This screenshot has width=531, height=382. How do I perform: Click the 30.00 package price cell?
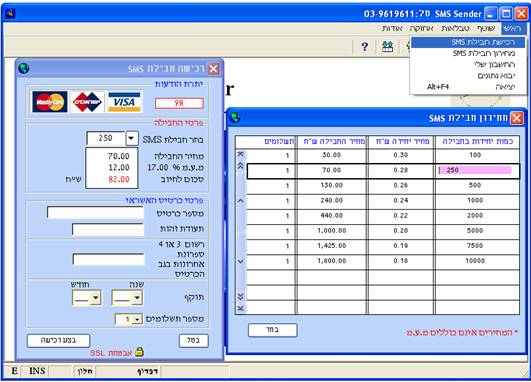pos(332,155)
